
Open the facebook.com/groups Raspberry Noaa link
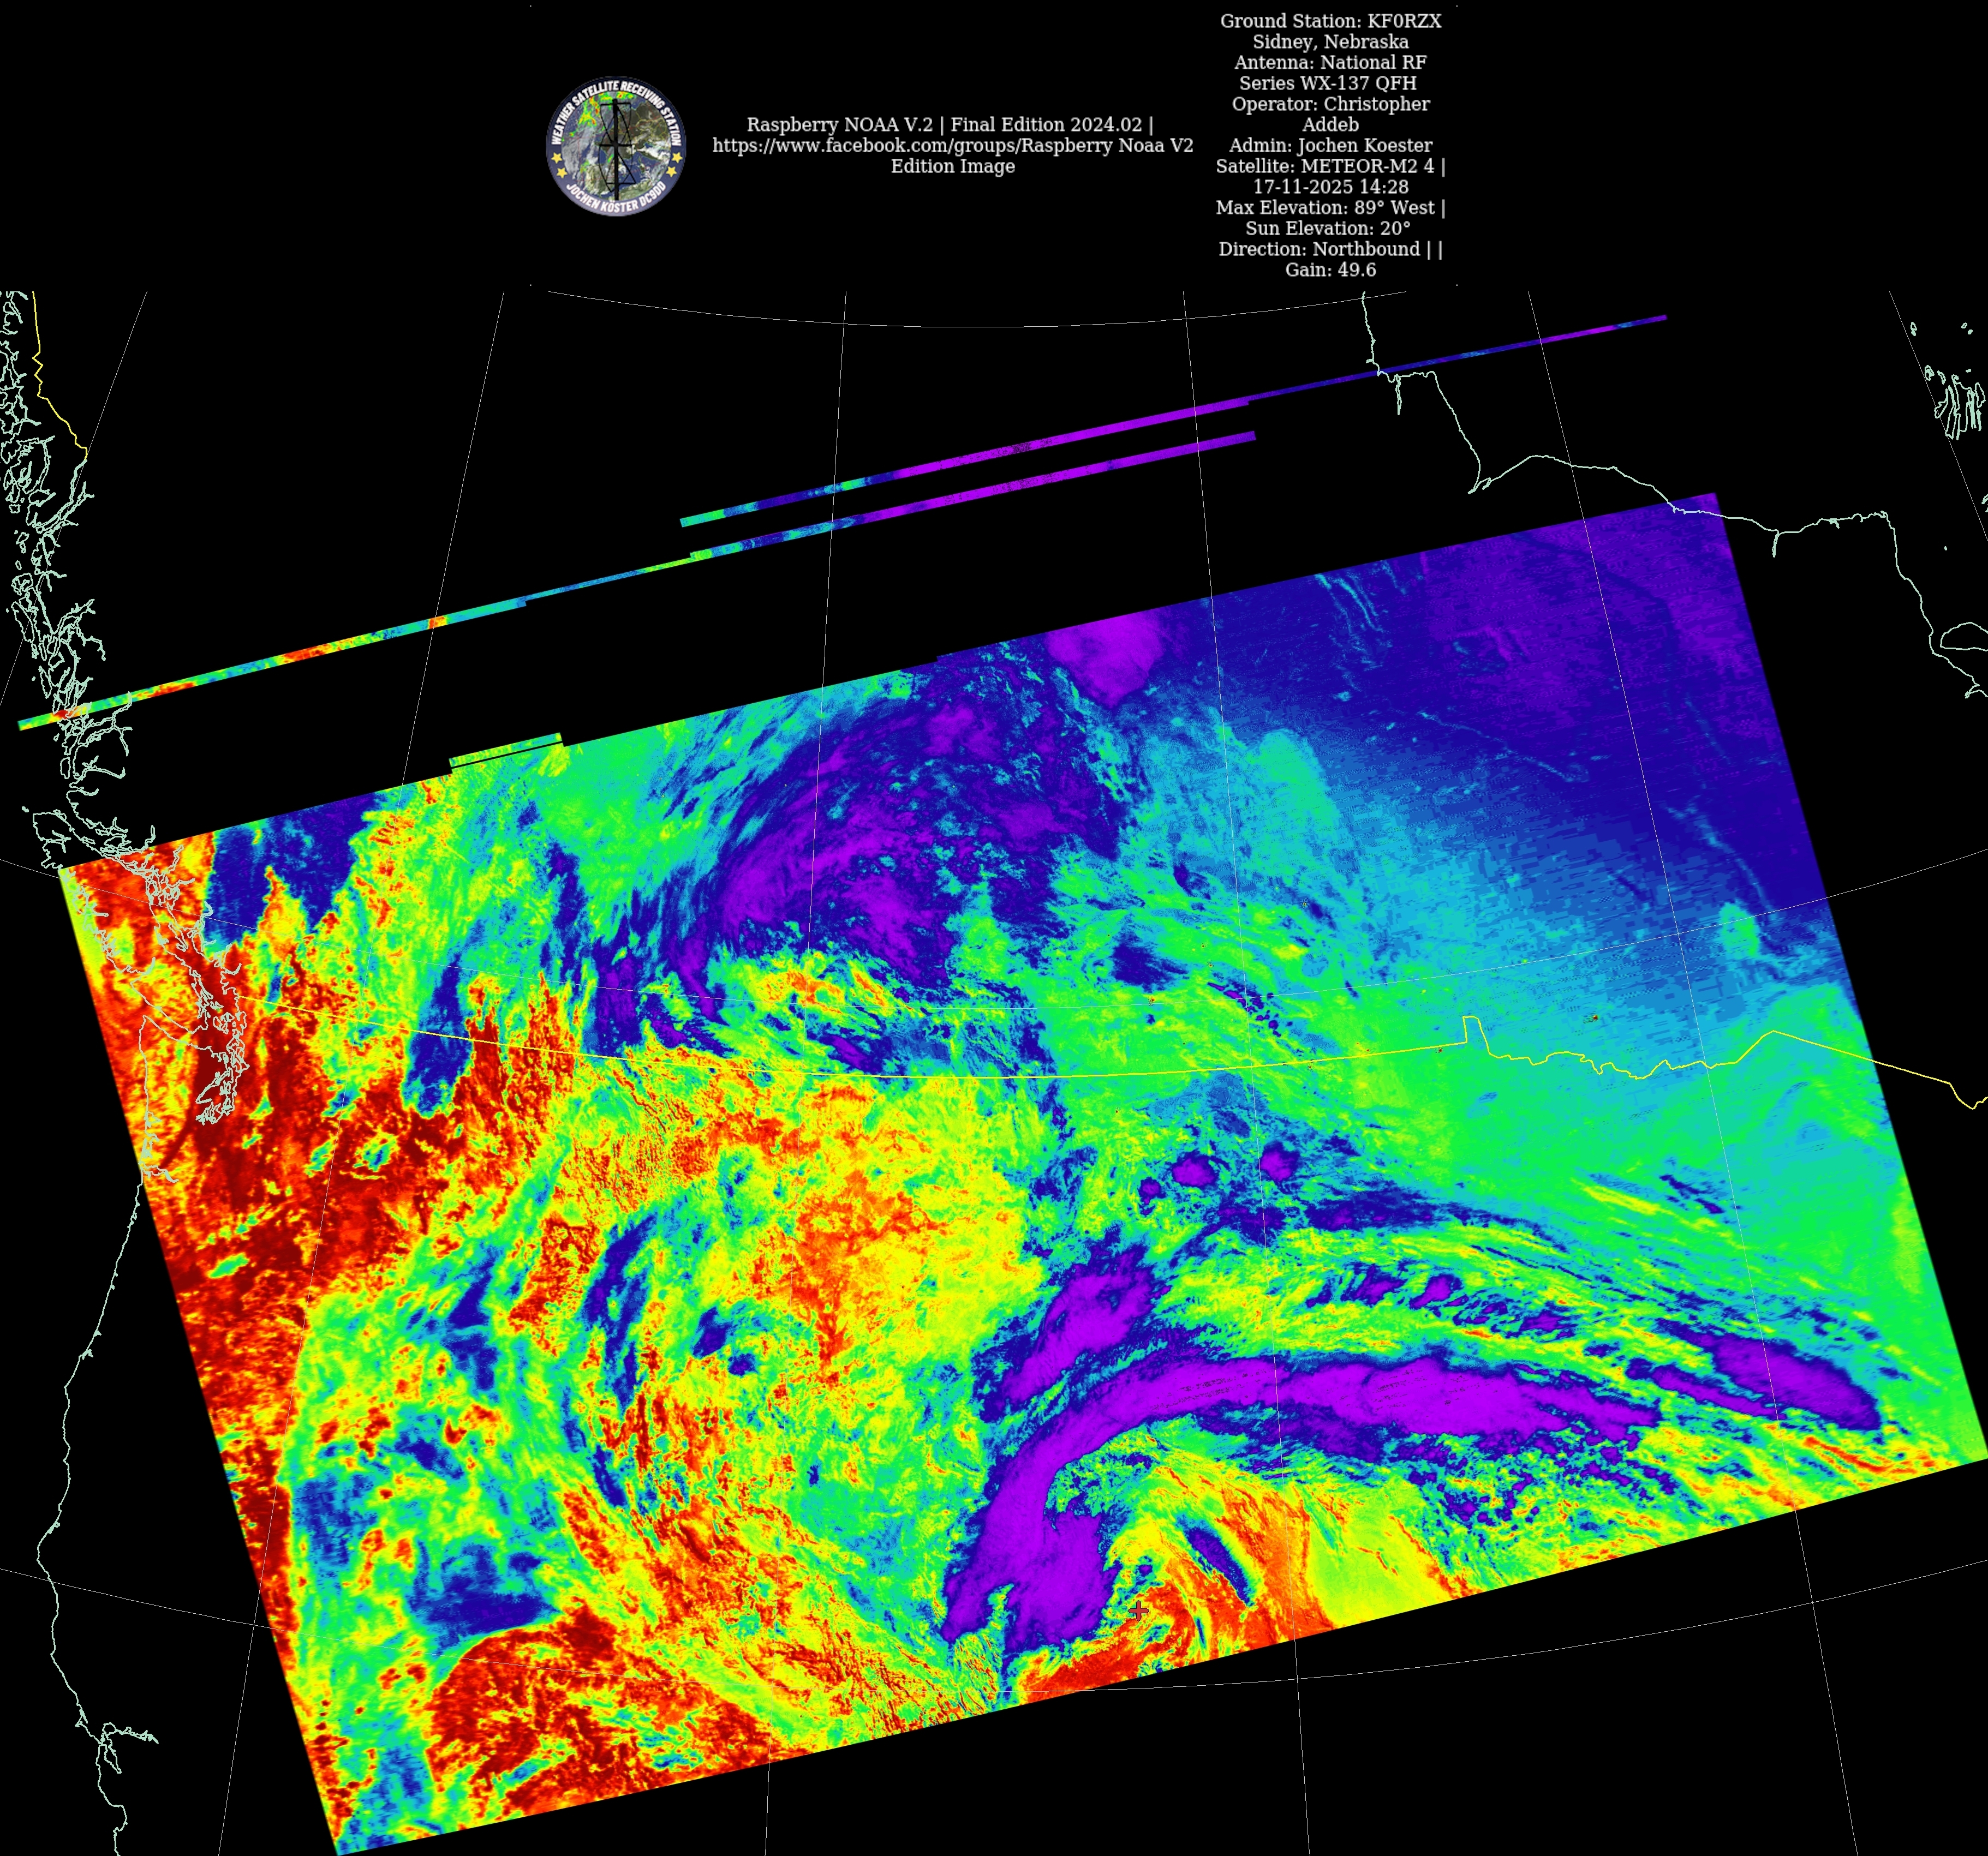[x=952, y=145]
